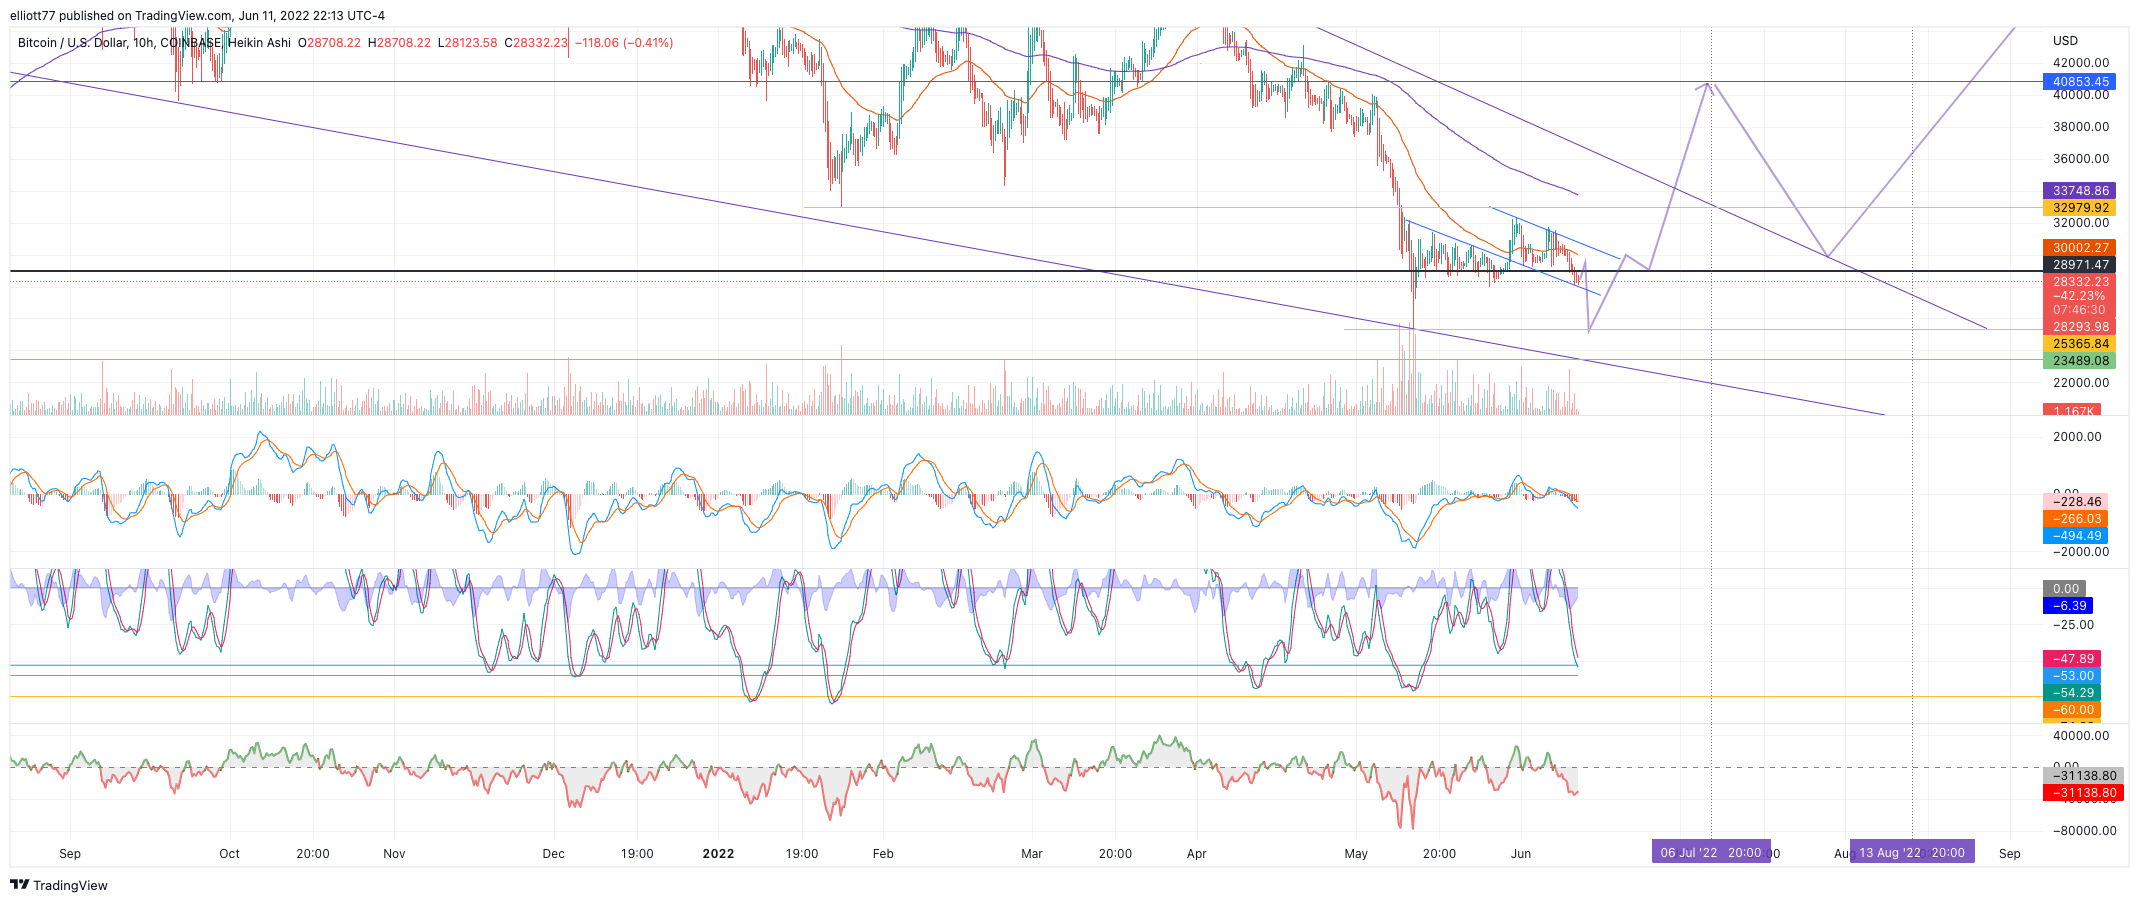The width and height of the screenshot is (2139, 902).
Task: Click the −80000.00 bottom pane axis tick
Action: coord(2084,831)
